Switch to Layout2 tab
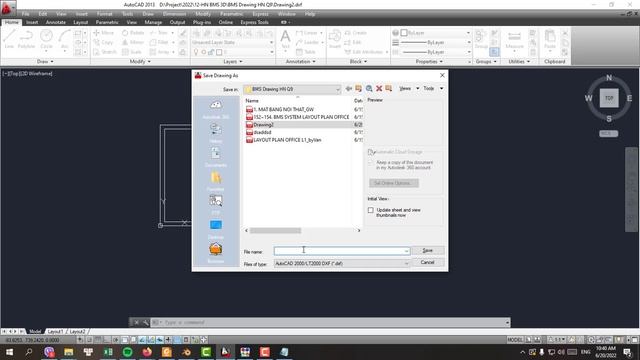640x360 pixels. point(78,331)
